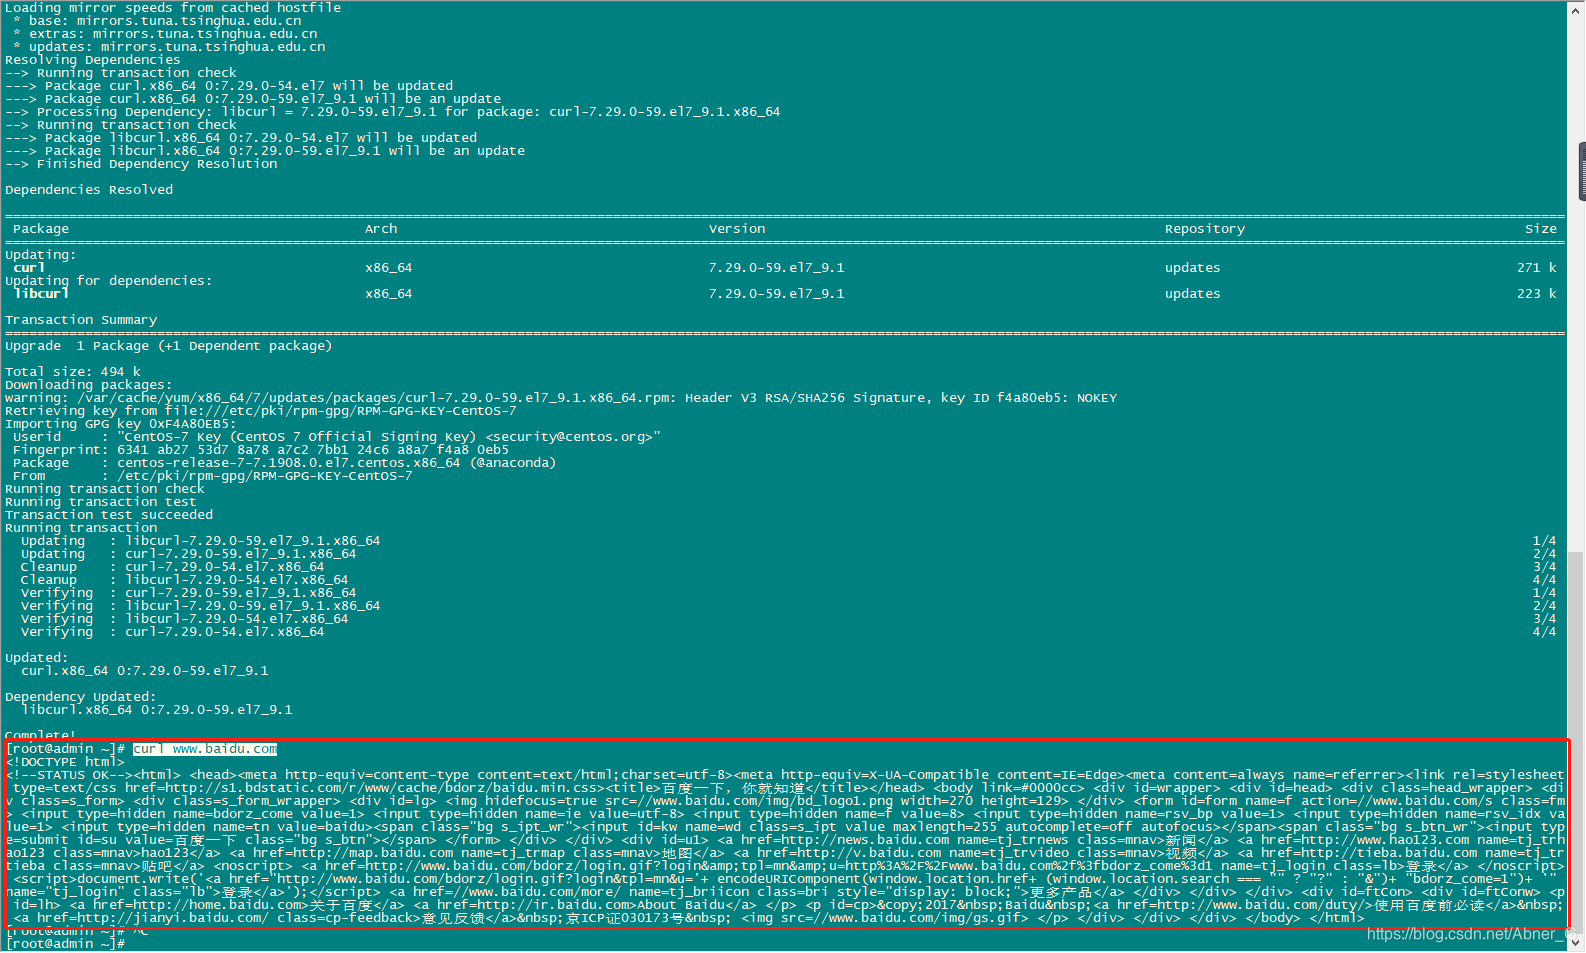Click 'libcurl.x86_64 0:7.29.0-59.el7_9.1' under Dependency Updated
The height and width of the screenshot is (953, 1586).
pyautogui.click(x=157, y=710)
